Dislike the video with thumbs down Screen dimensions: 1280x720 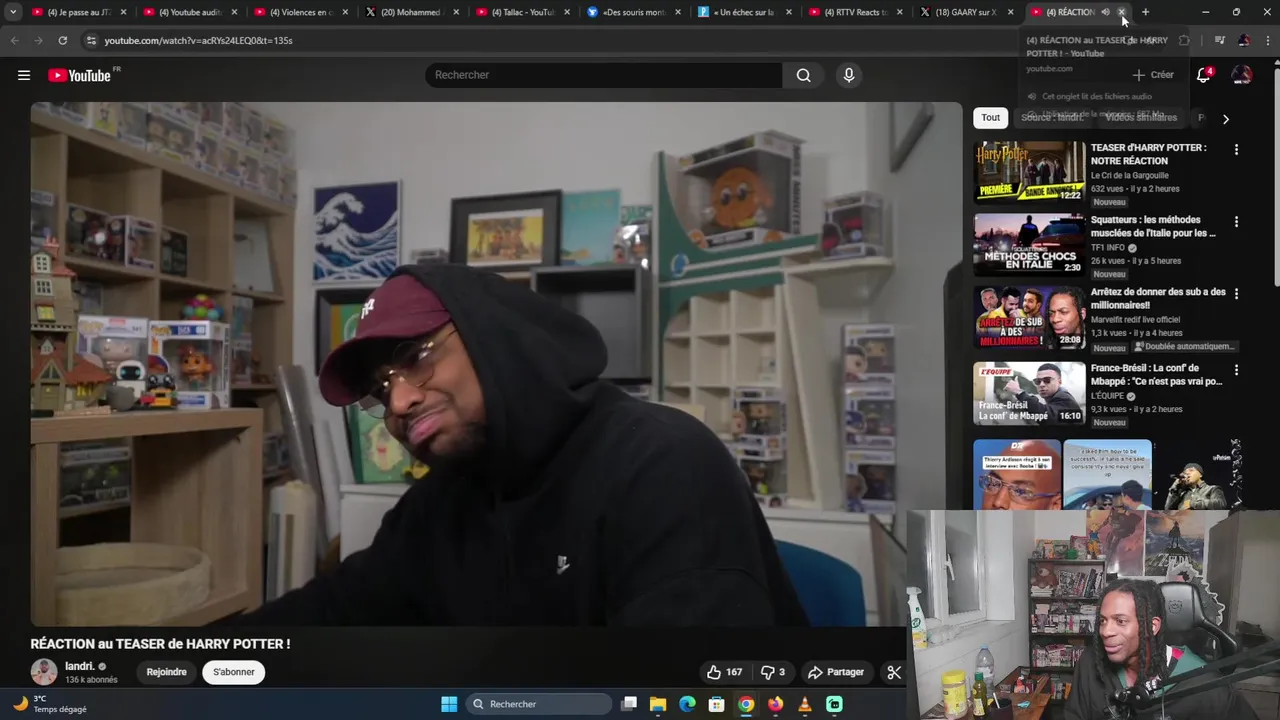773,672
